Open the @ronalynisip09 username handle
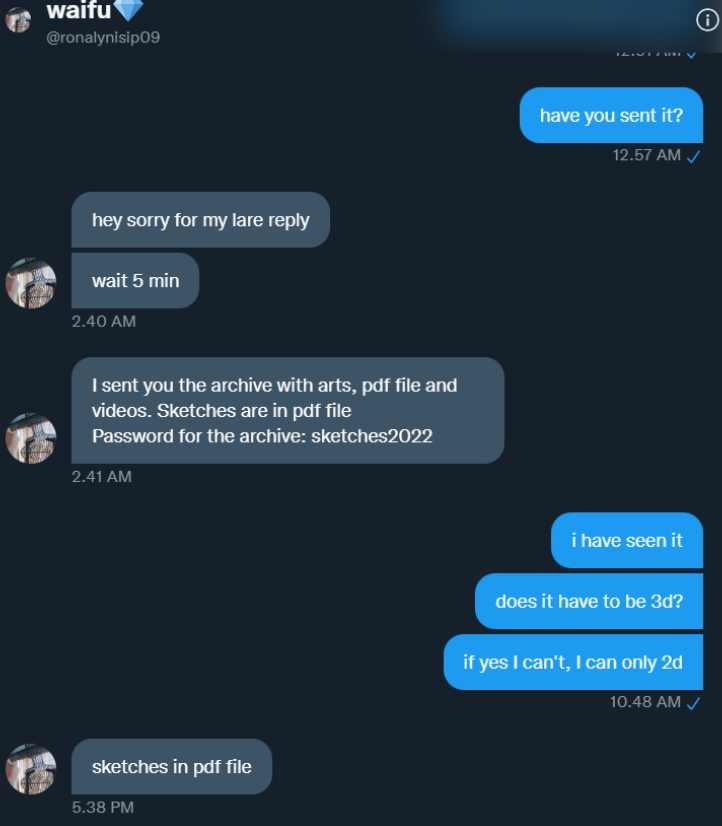Viewport: 722px width, 826px height. [x=103, y=37]
